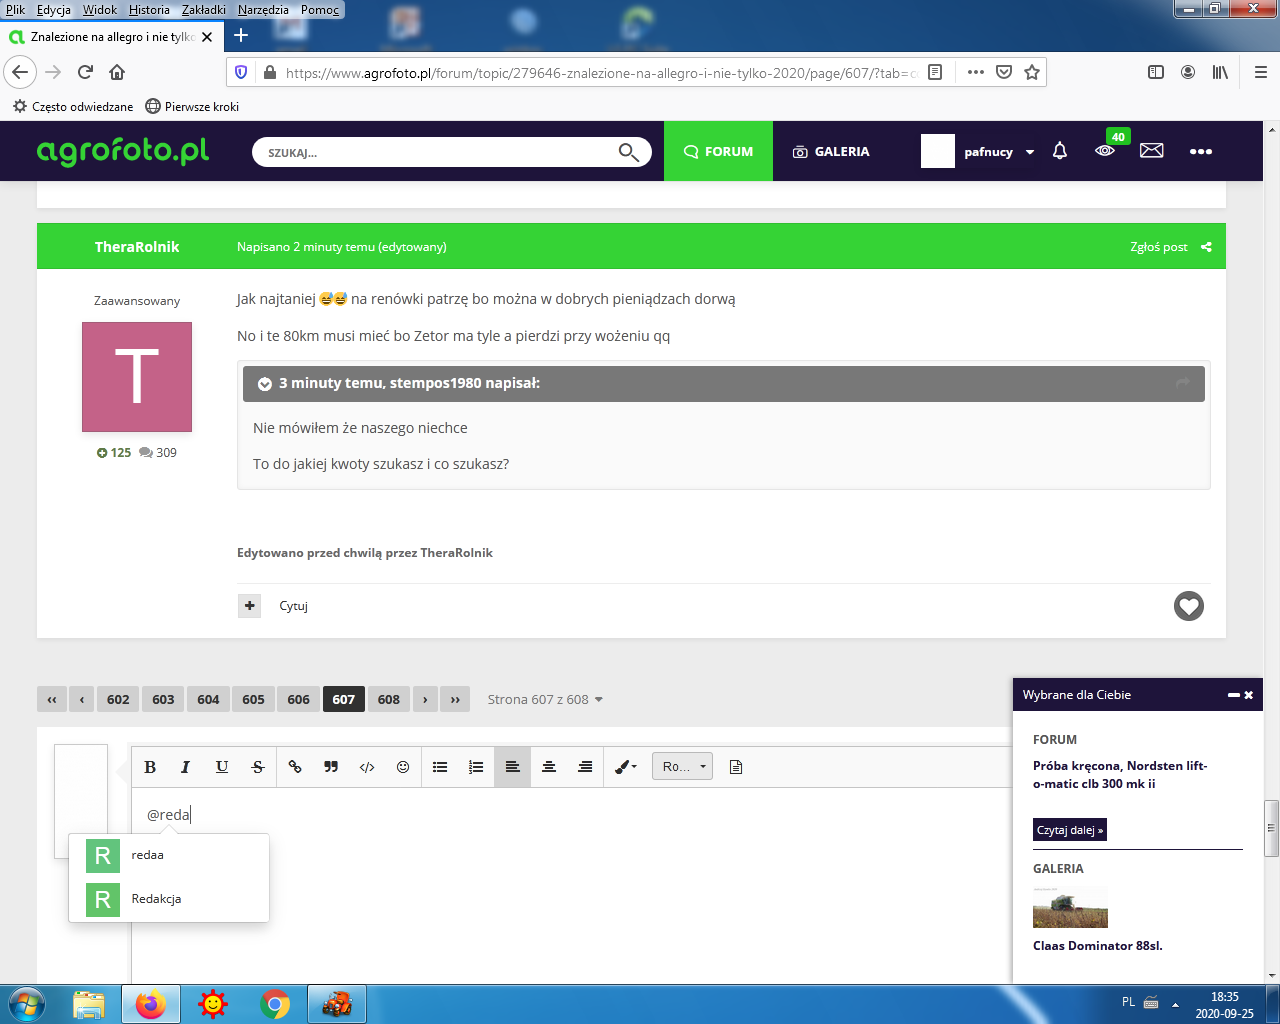Select the 'Redakcja' mention suggestion
This screenshot has width=1280, height=1024.
[x=157, y=899]
